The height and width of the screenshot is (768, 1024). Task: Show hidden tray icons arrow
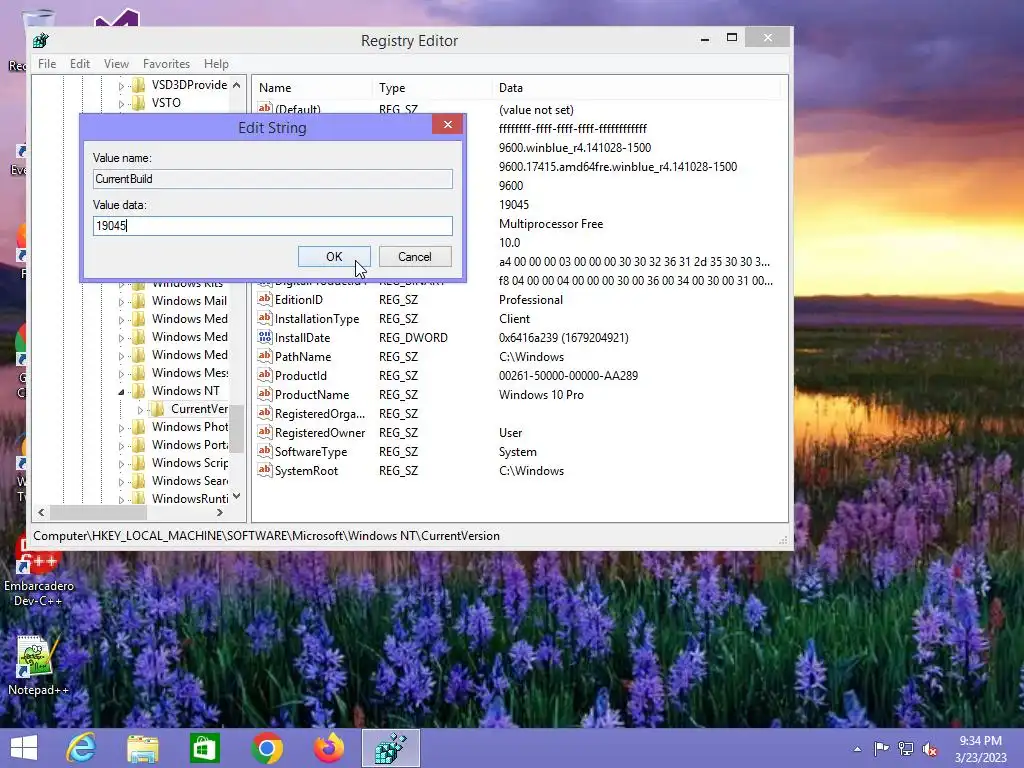[857, 749]
